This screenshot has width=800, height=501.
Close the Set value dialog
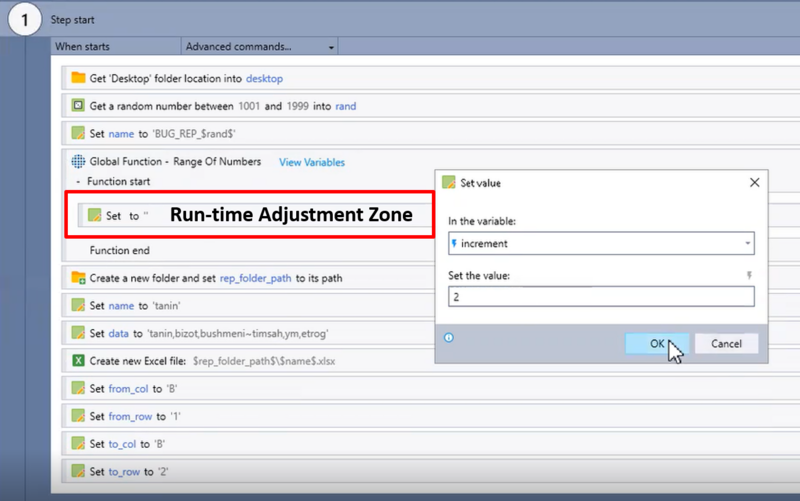coord(755,183)
